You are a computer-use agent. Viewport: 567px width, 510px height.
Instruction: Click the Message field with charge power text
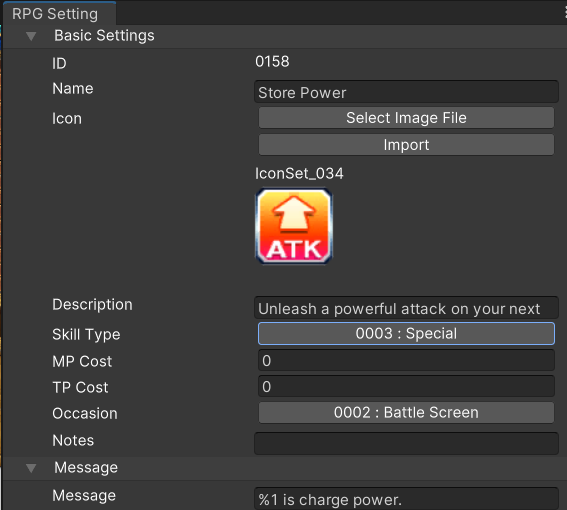(406, 499)
